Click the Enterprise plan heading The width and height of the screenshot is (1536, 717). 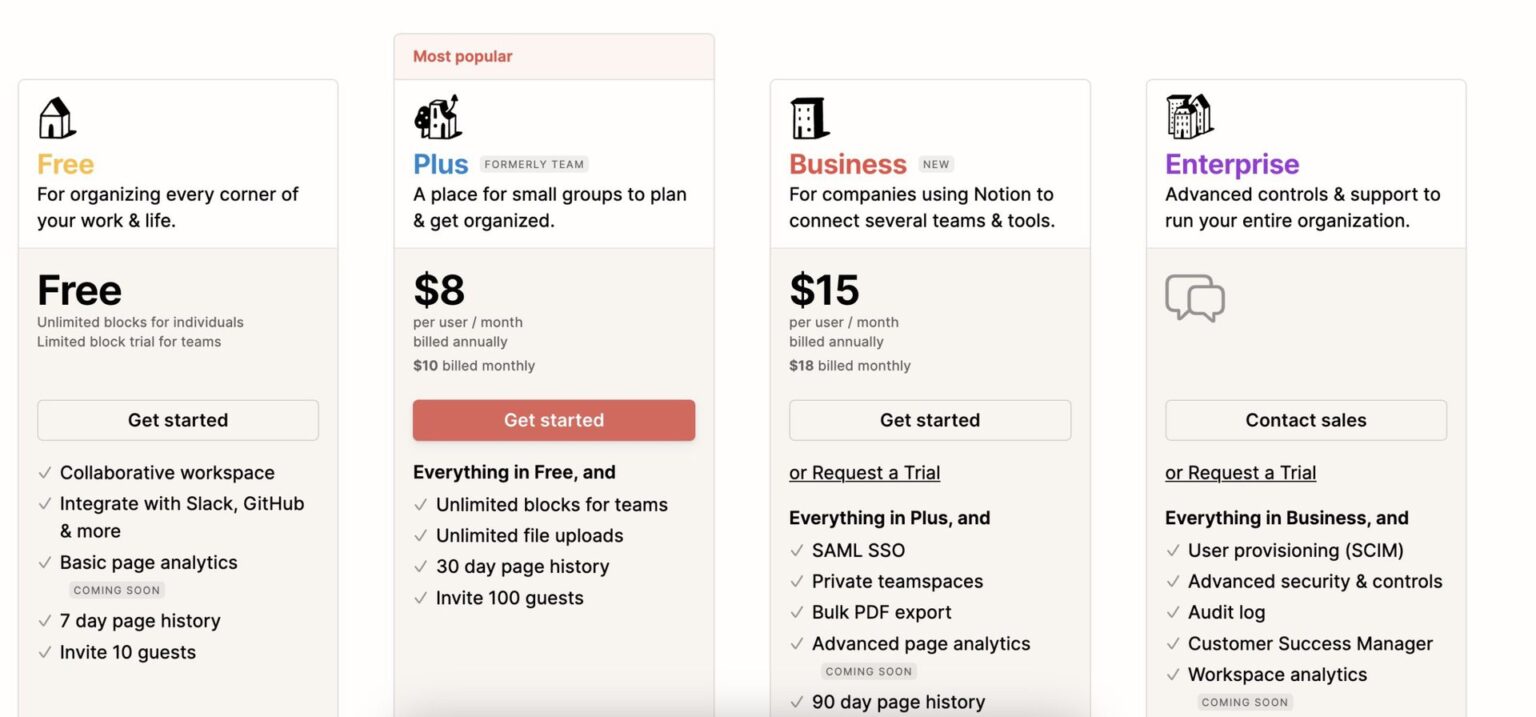coord(1232,164)
